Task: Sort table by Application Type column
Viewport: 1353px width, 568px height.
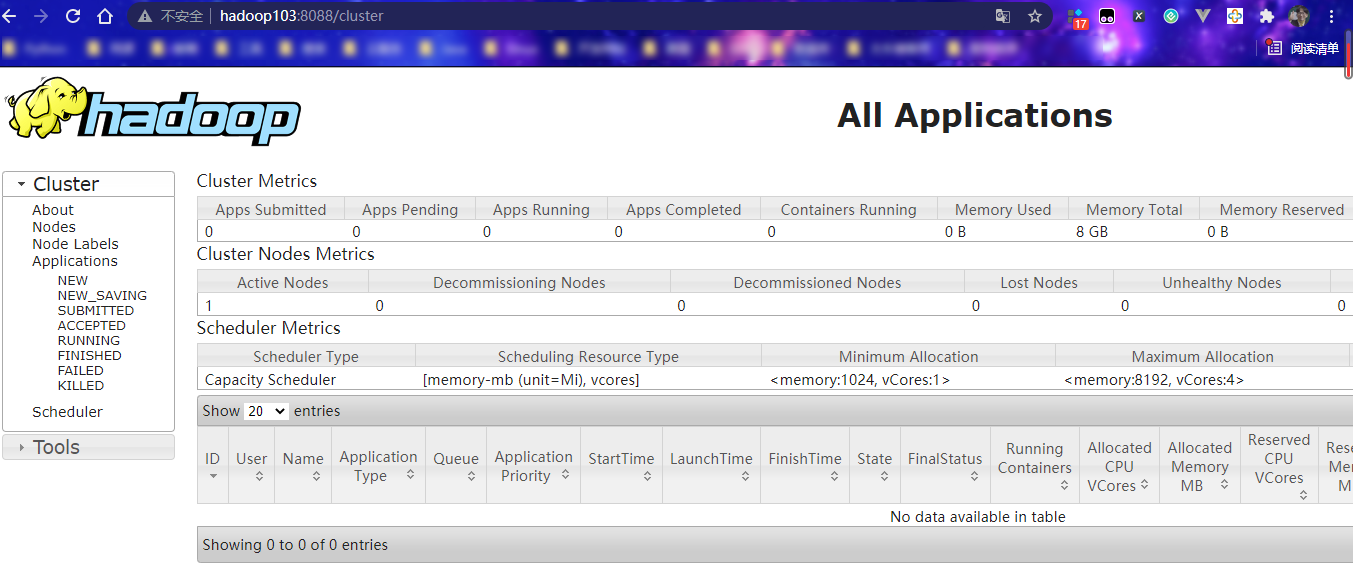Action: (x=378, y=465)
